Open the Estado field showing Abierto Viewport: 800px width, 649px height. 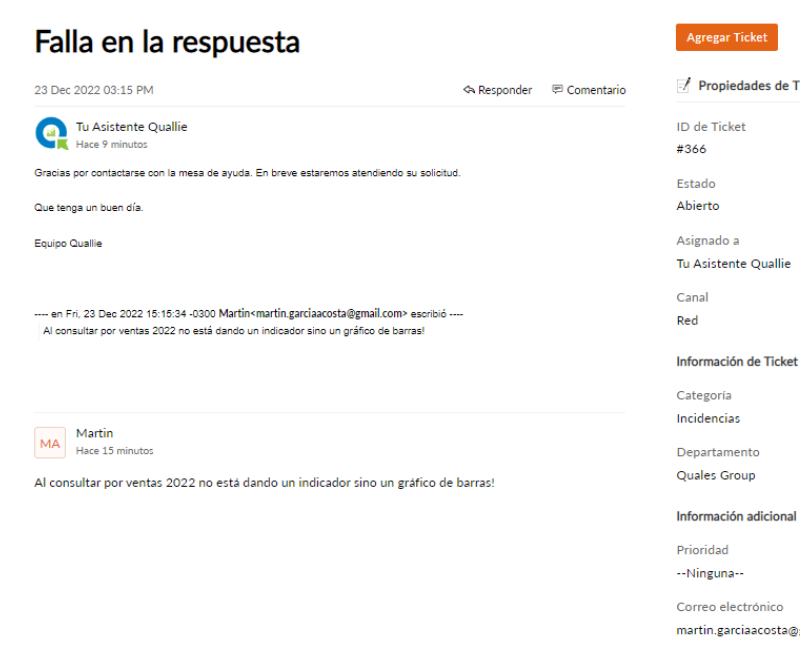click(697, 206)
